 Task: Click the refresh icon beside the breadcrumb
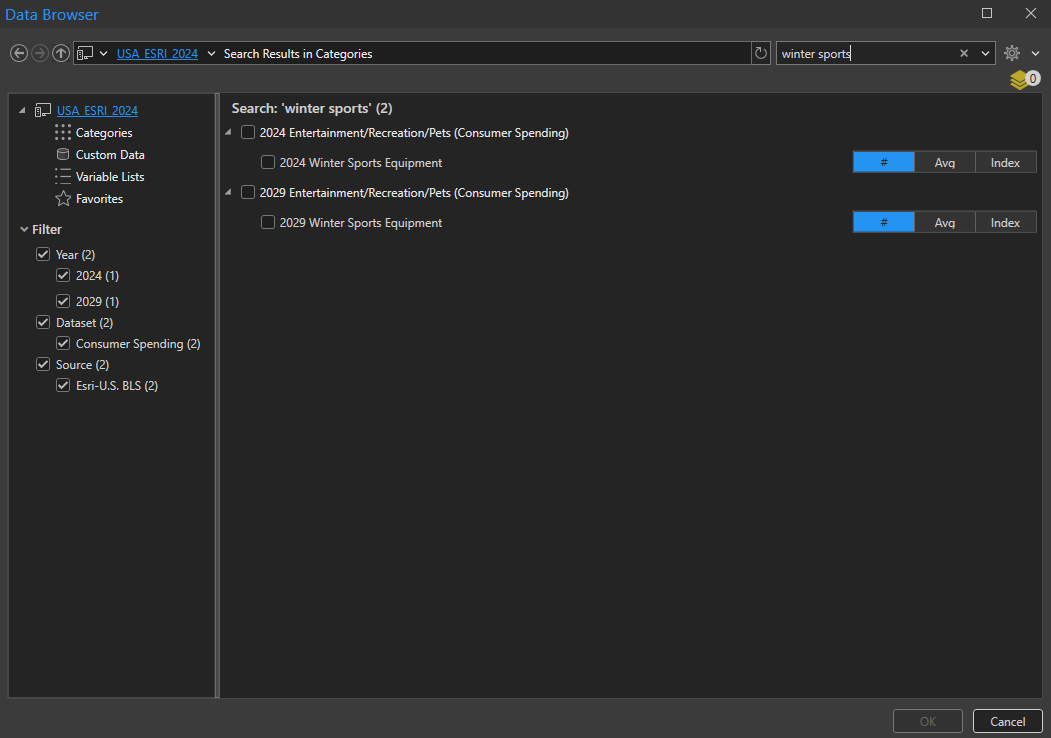coord(761,53)
